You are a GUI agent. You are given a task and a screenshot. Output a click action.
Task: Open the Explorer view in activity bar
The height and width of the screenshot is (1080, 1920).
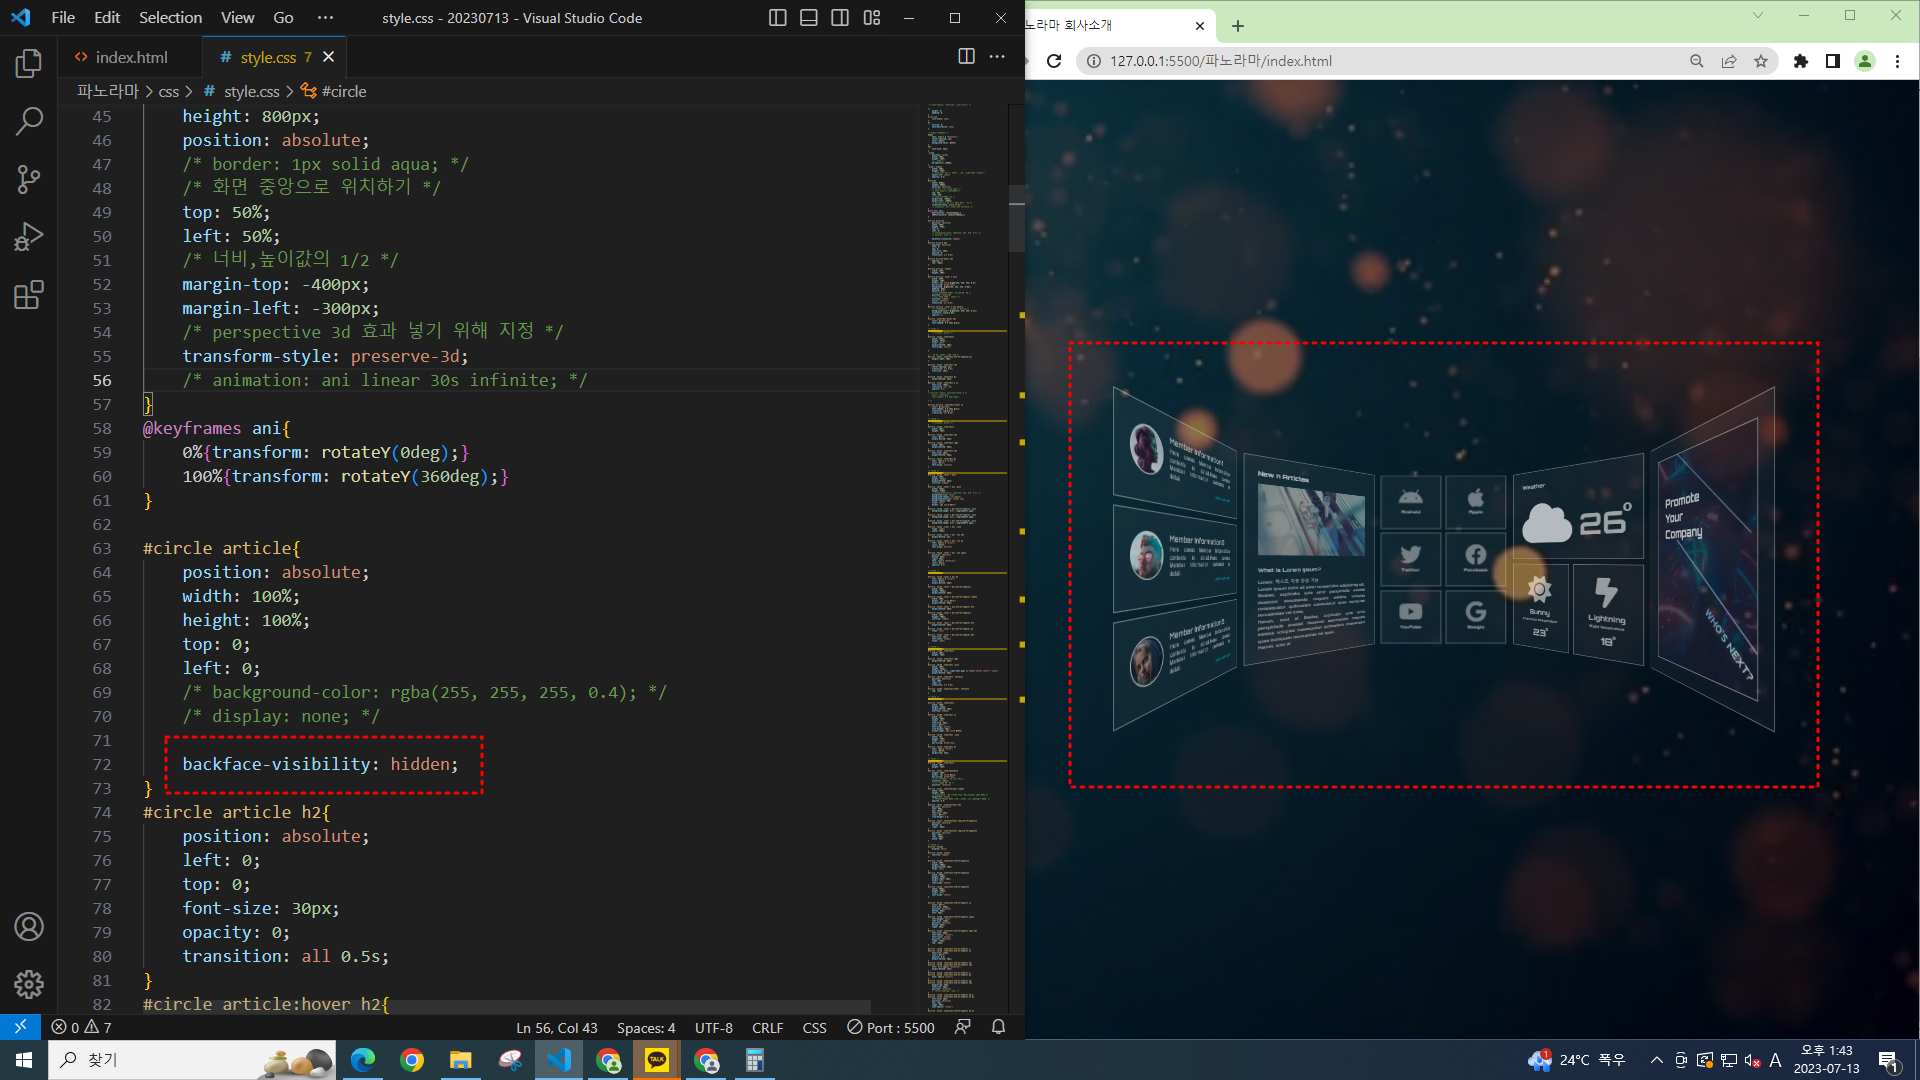pyautogui.click(x=29, y=64)
